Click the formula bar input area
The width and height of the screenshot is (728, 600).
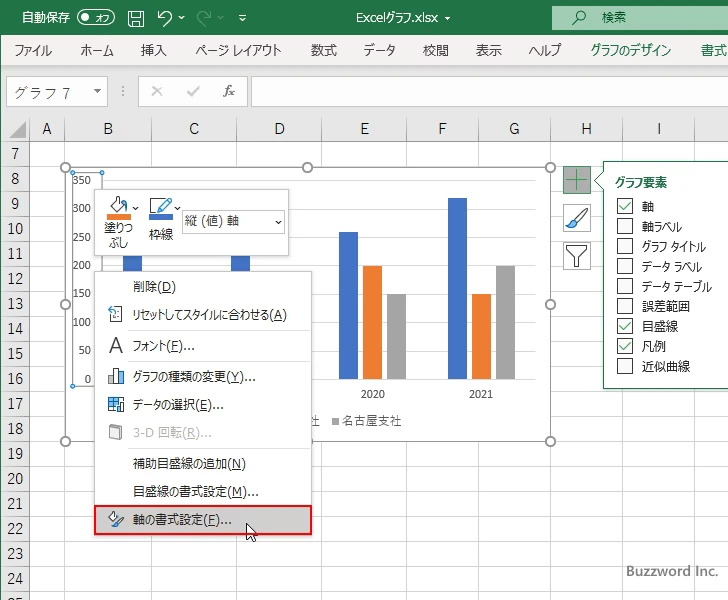[489, 92]
